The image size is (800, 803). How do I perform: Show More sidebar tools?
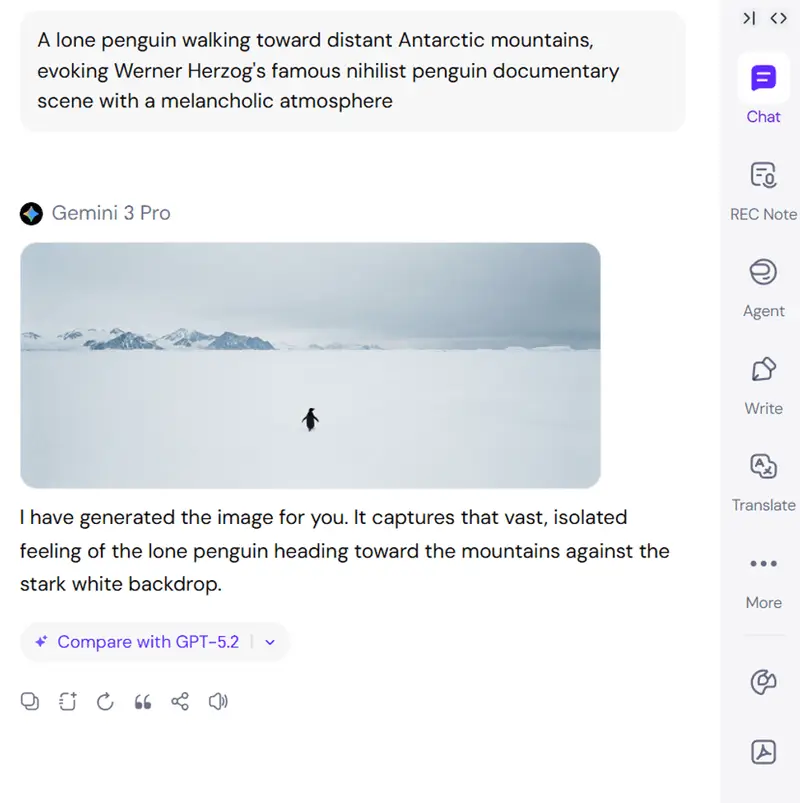[763, 563]
